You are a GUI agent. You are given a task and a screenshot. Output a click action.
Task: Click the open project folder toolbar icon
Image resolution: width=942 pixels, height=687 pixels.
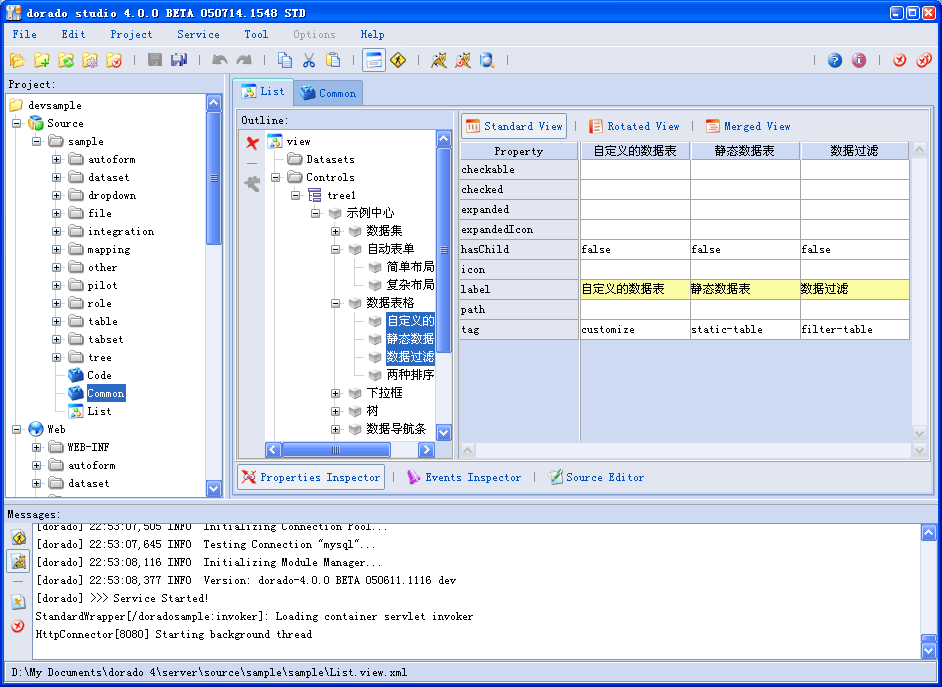(17, 60)
